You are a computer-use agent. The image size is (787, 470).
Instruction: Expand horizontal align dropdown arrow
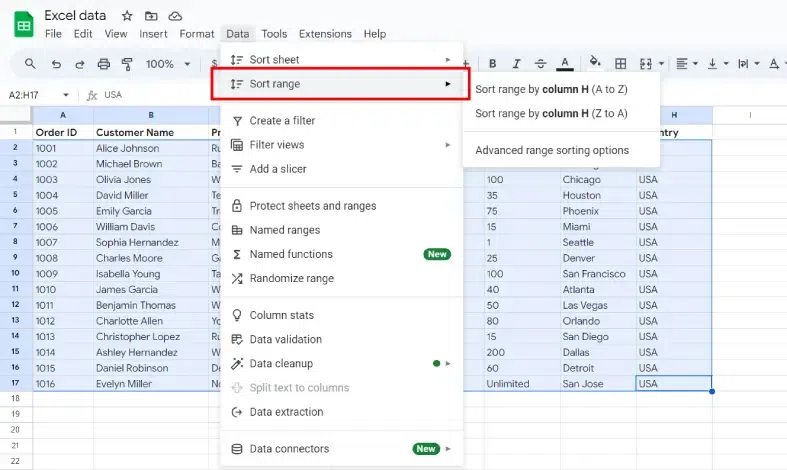[695, 64]
